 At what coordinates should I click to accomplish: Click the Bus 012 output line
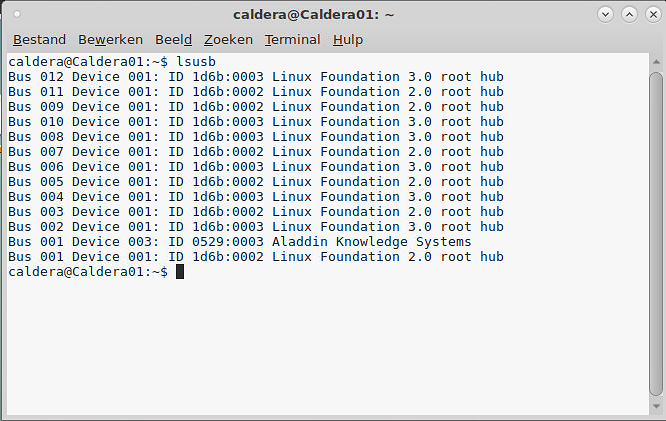[x=255, y=77]
